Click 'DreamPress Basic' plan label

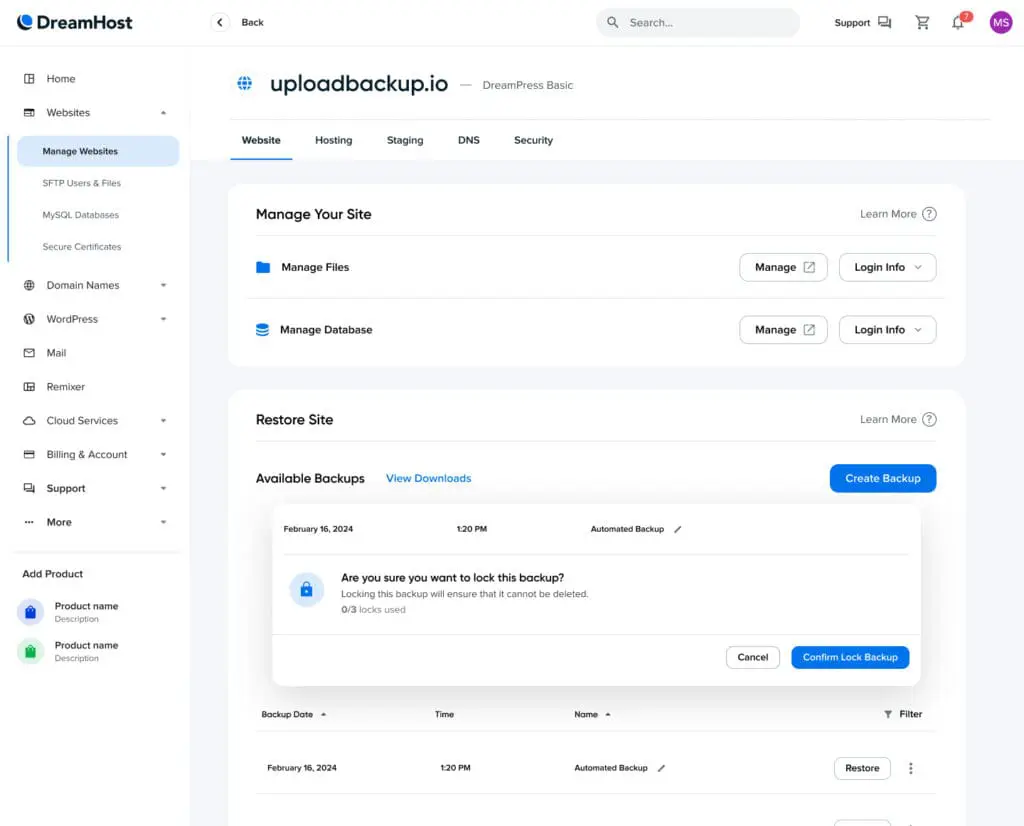coord(527,85)
